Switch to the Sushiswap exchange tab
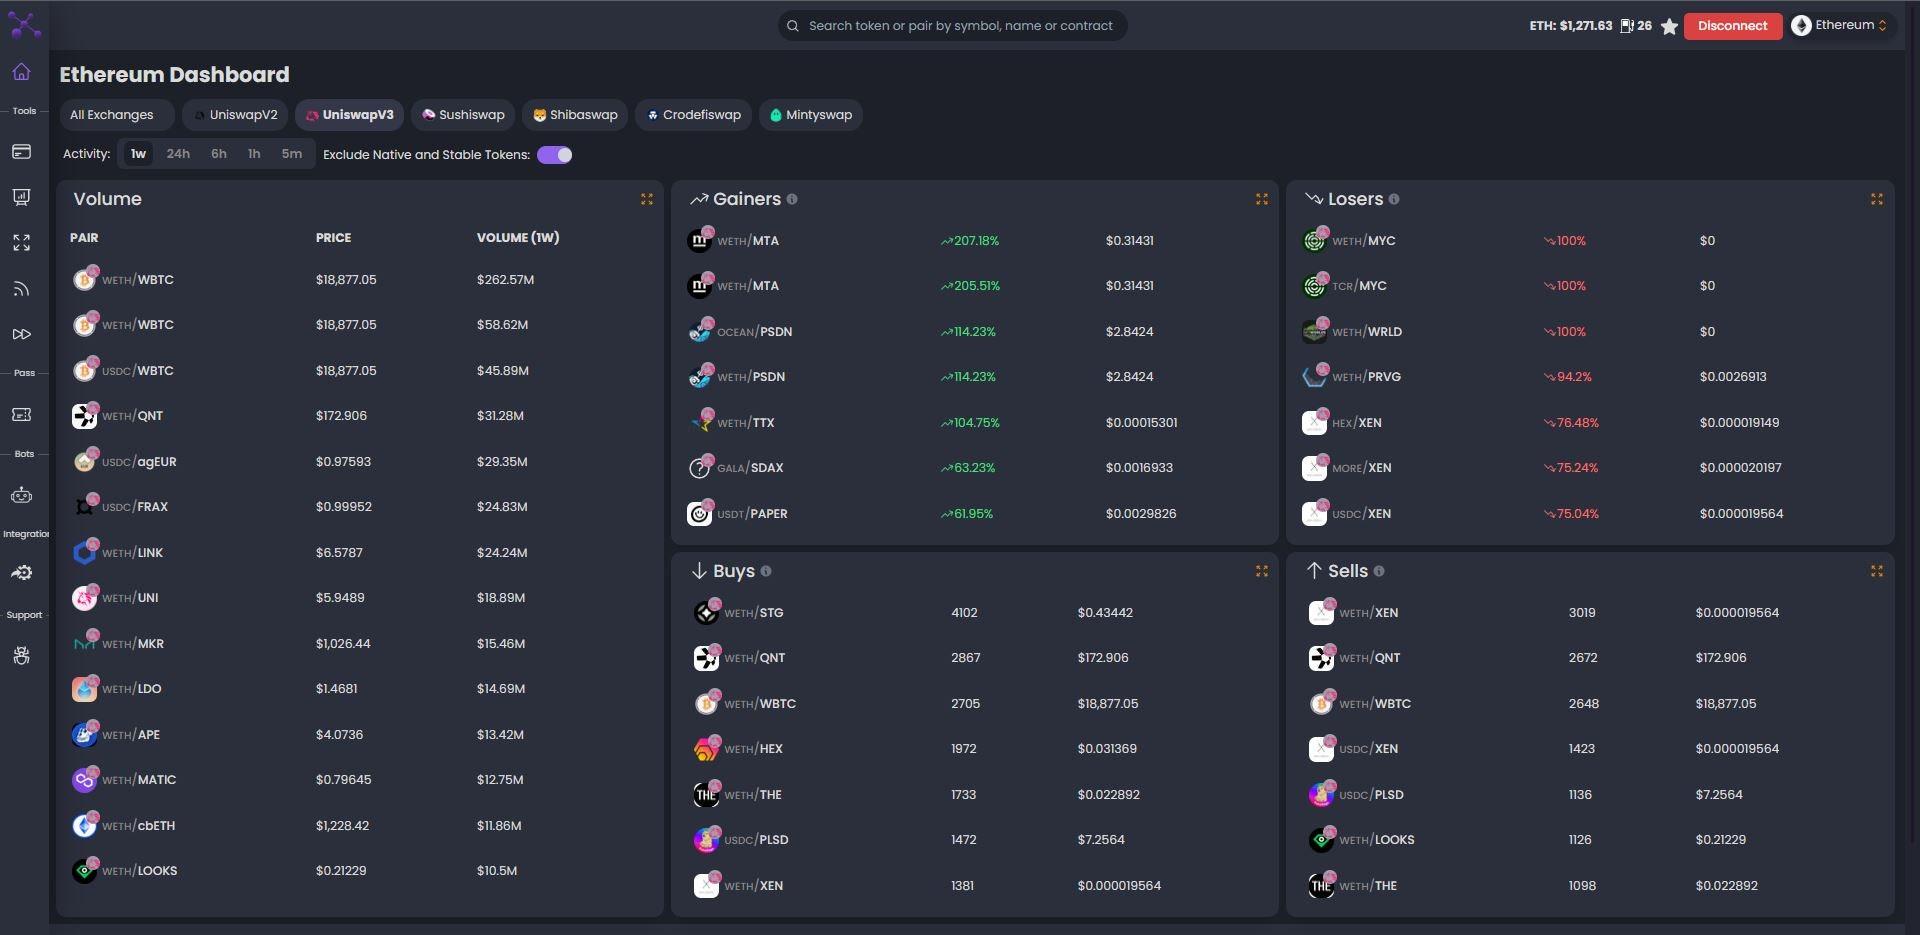Image resolution: width=1920 pixels, height=935 pixels. click(x=463, y=115)
